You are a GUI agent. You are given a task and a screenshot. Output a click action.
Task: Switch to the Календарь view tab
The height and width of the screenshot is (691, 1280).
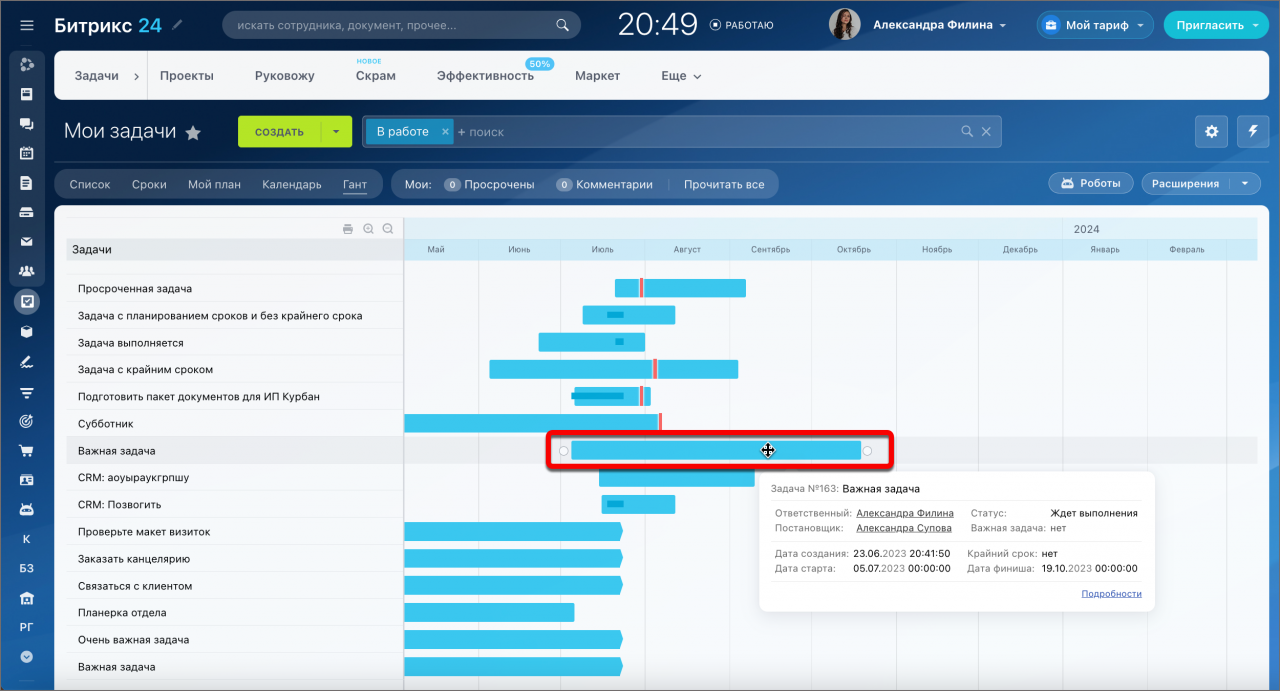291,184
